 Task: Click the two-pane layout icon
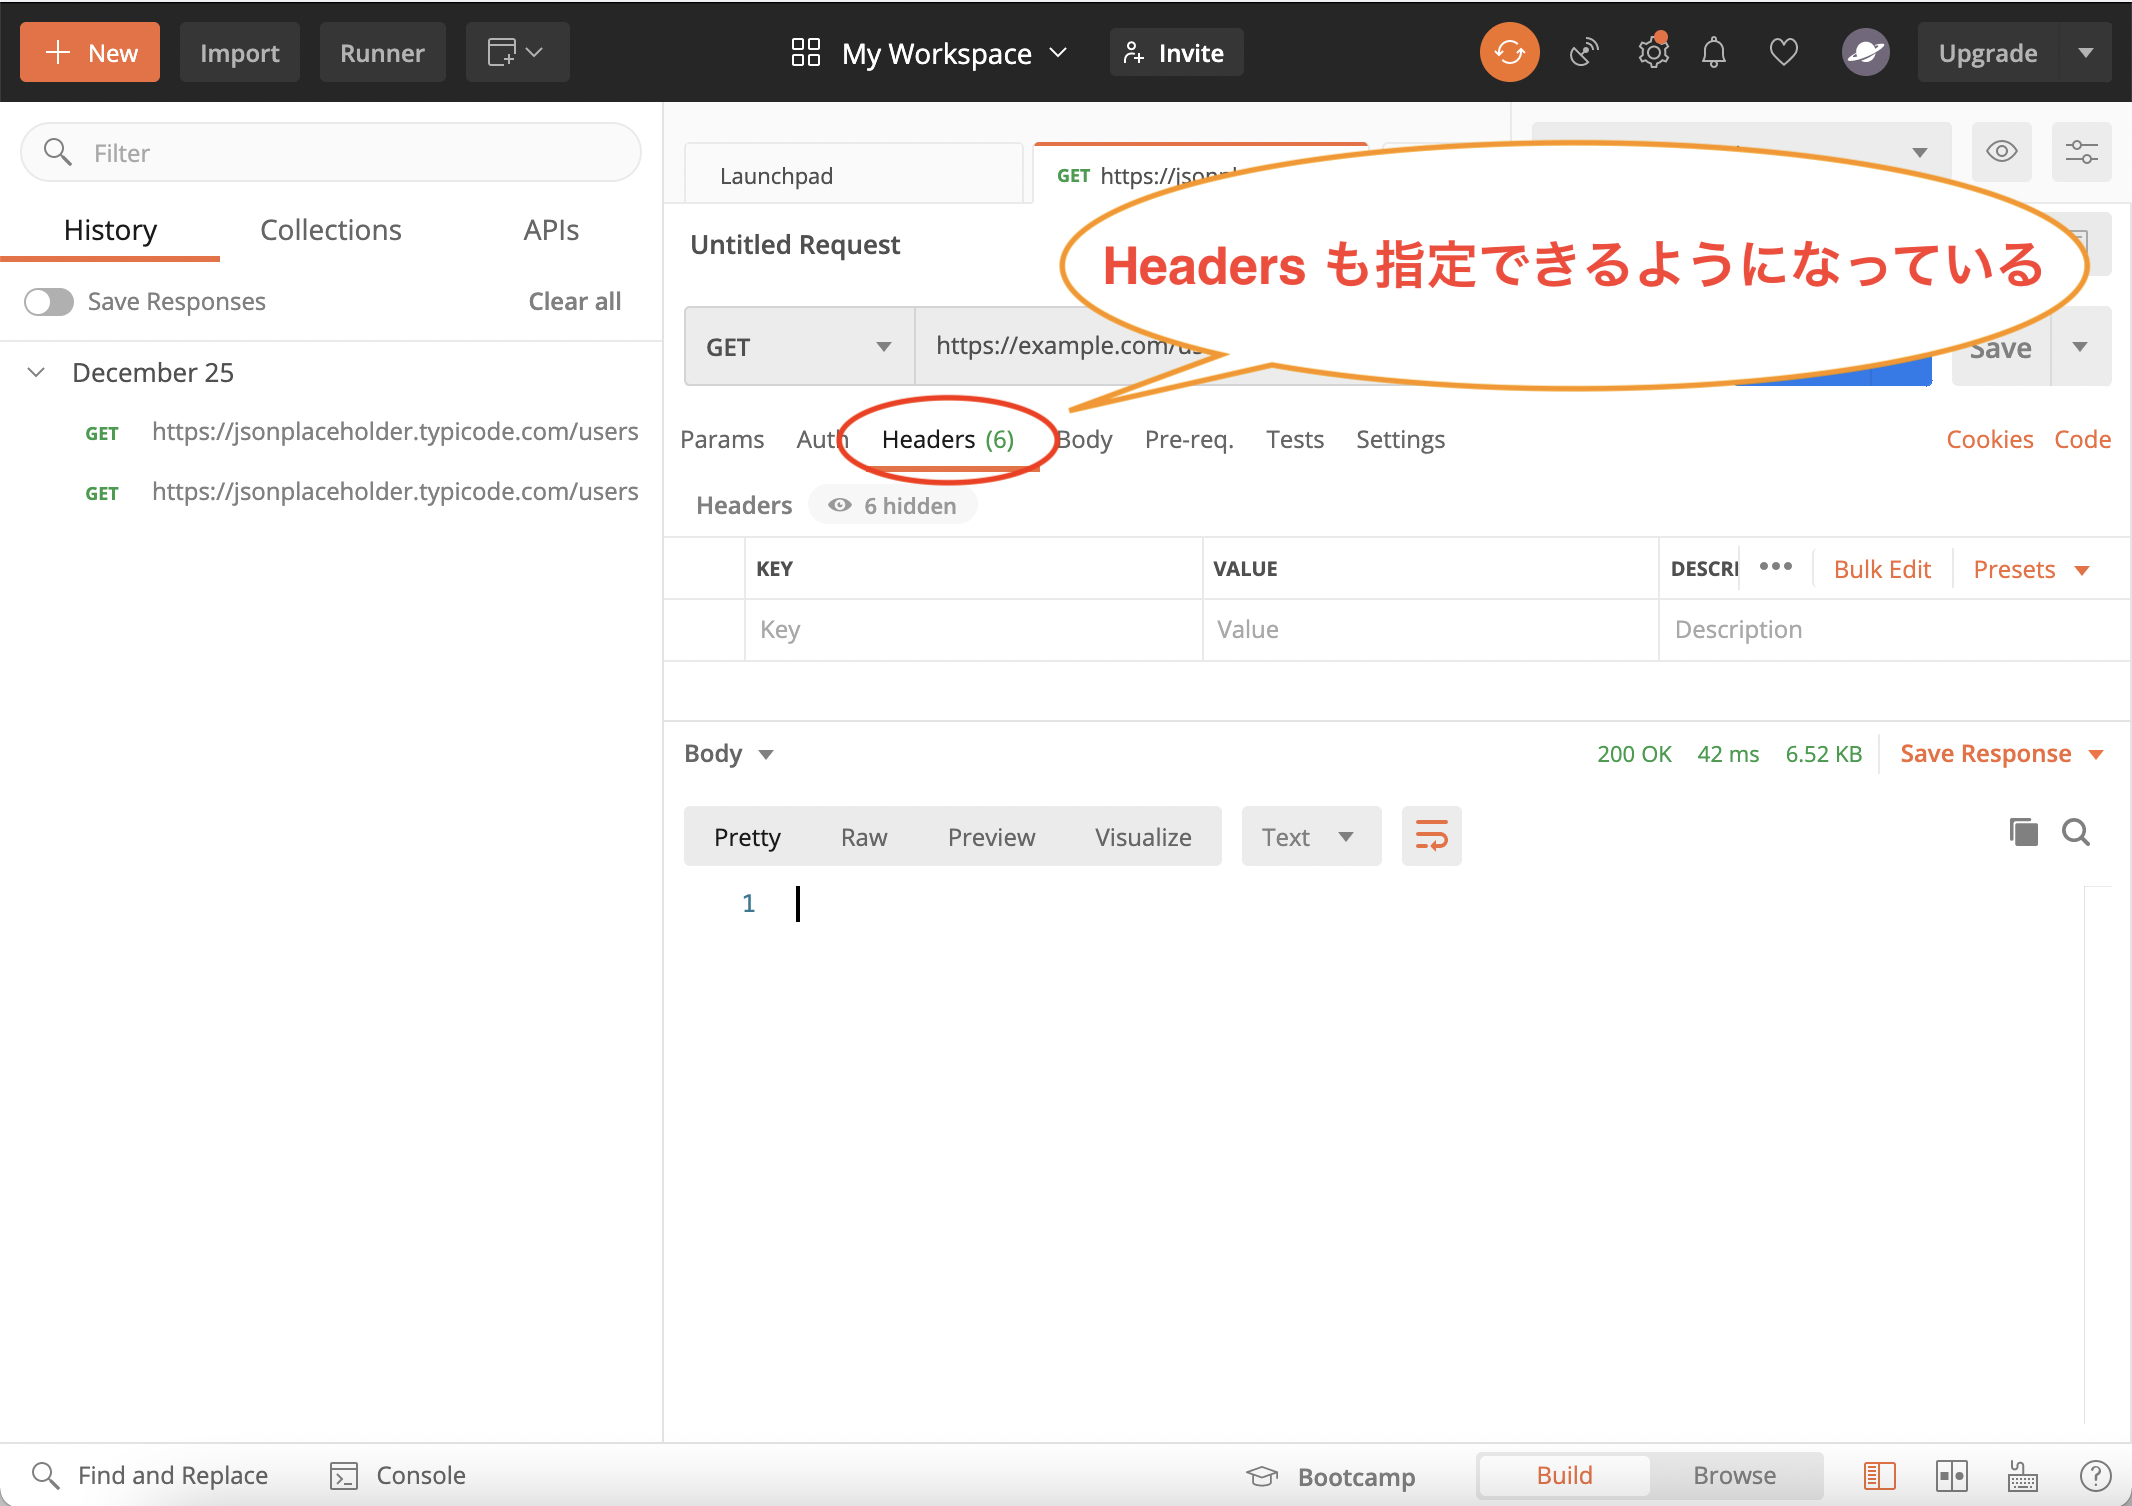pos(1951,1475)
